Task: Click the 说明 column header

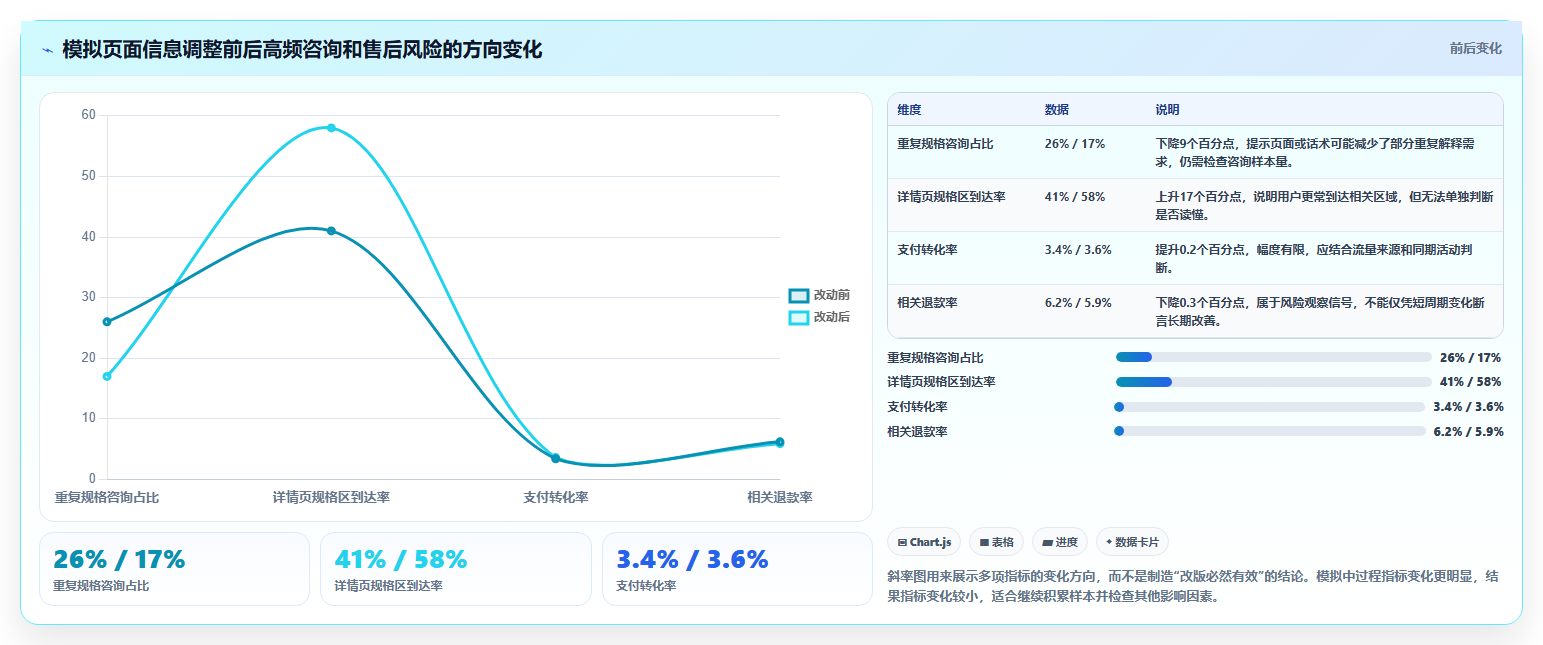Action: [x=1167, y=110]
